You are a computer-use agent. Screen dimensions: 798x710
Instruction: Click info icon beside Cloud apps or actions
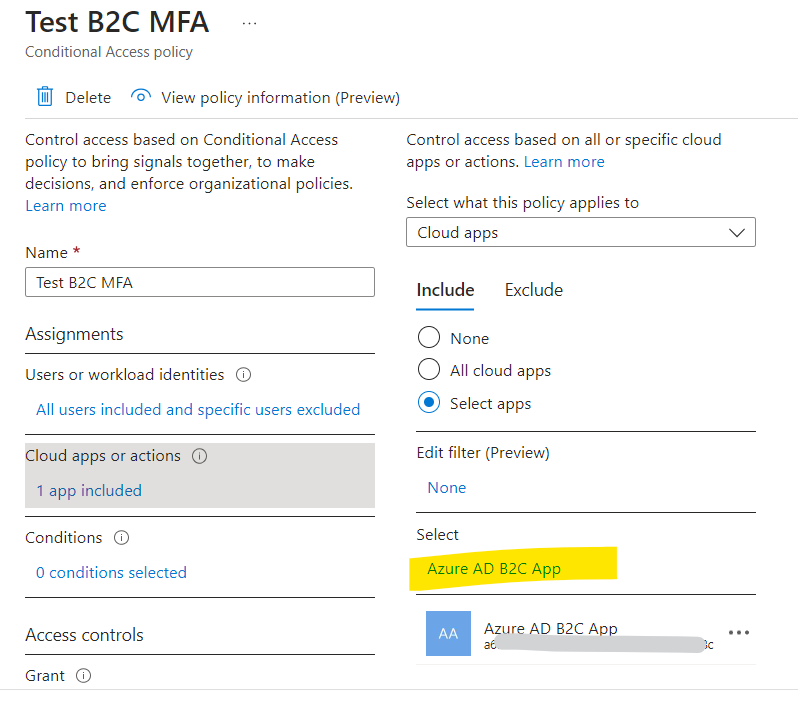tap(200, 456)
